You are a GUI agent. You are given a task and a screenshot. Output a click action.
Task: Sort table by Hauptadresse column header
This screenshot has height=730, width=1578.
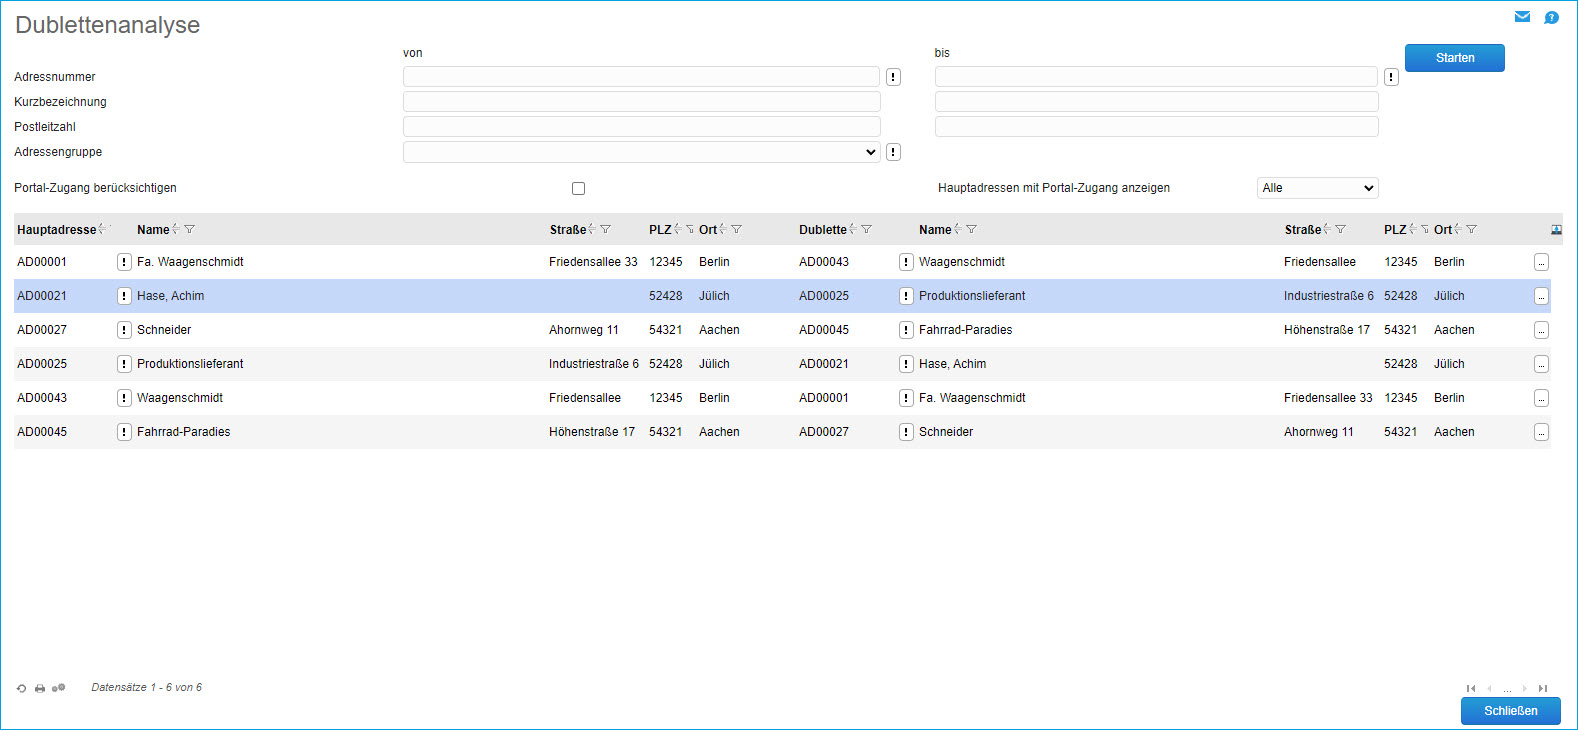pyautogui.click(x=56, y=230)
